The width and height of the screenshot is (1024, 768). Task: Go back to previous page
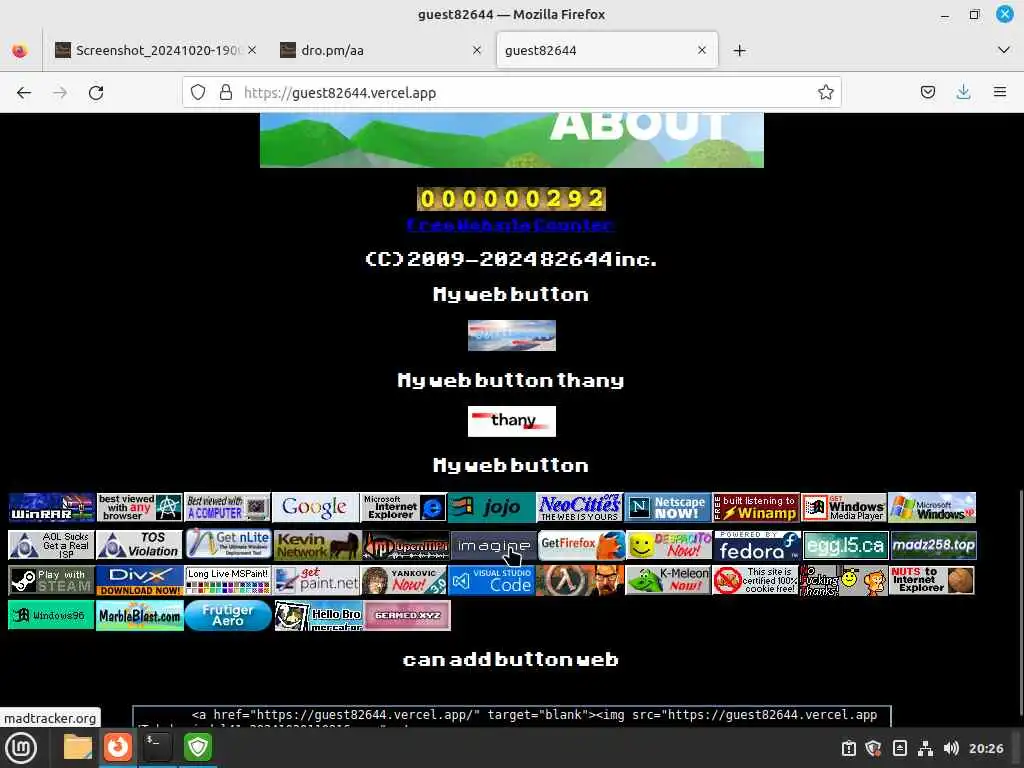pyautogui.click(x=24, y=93)
